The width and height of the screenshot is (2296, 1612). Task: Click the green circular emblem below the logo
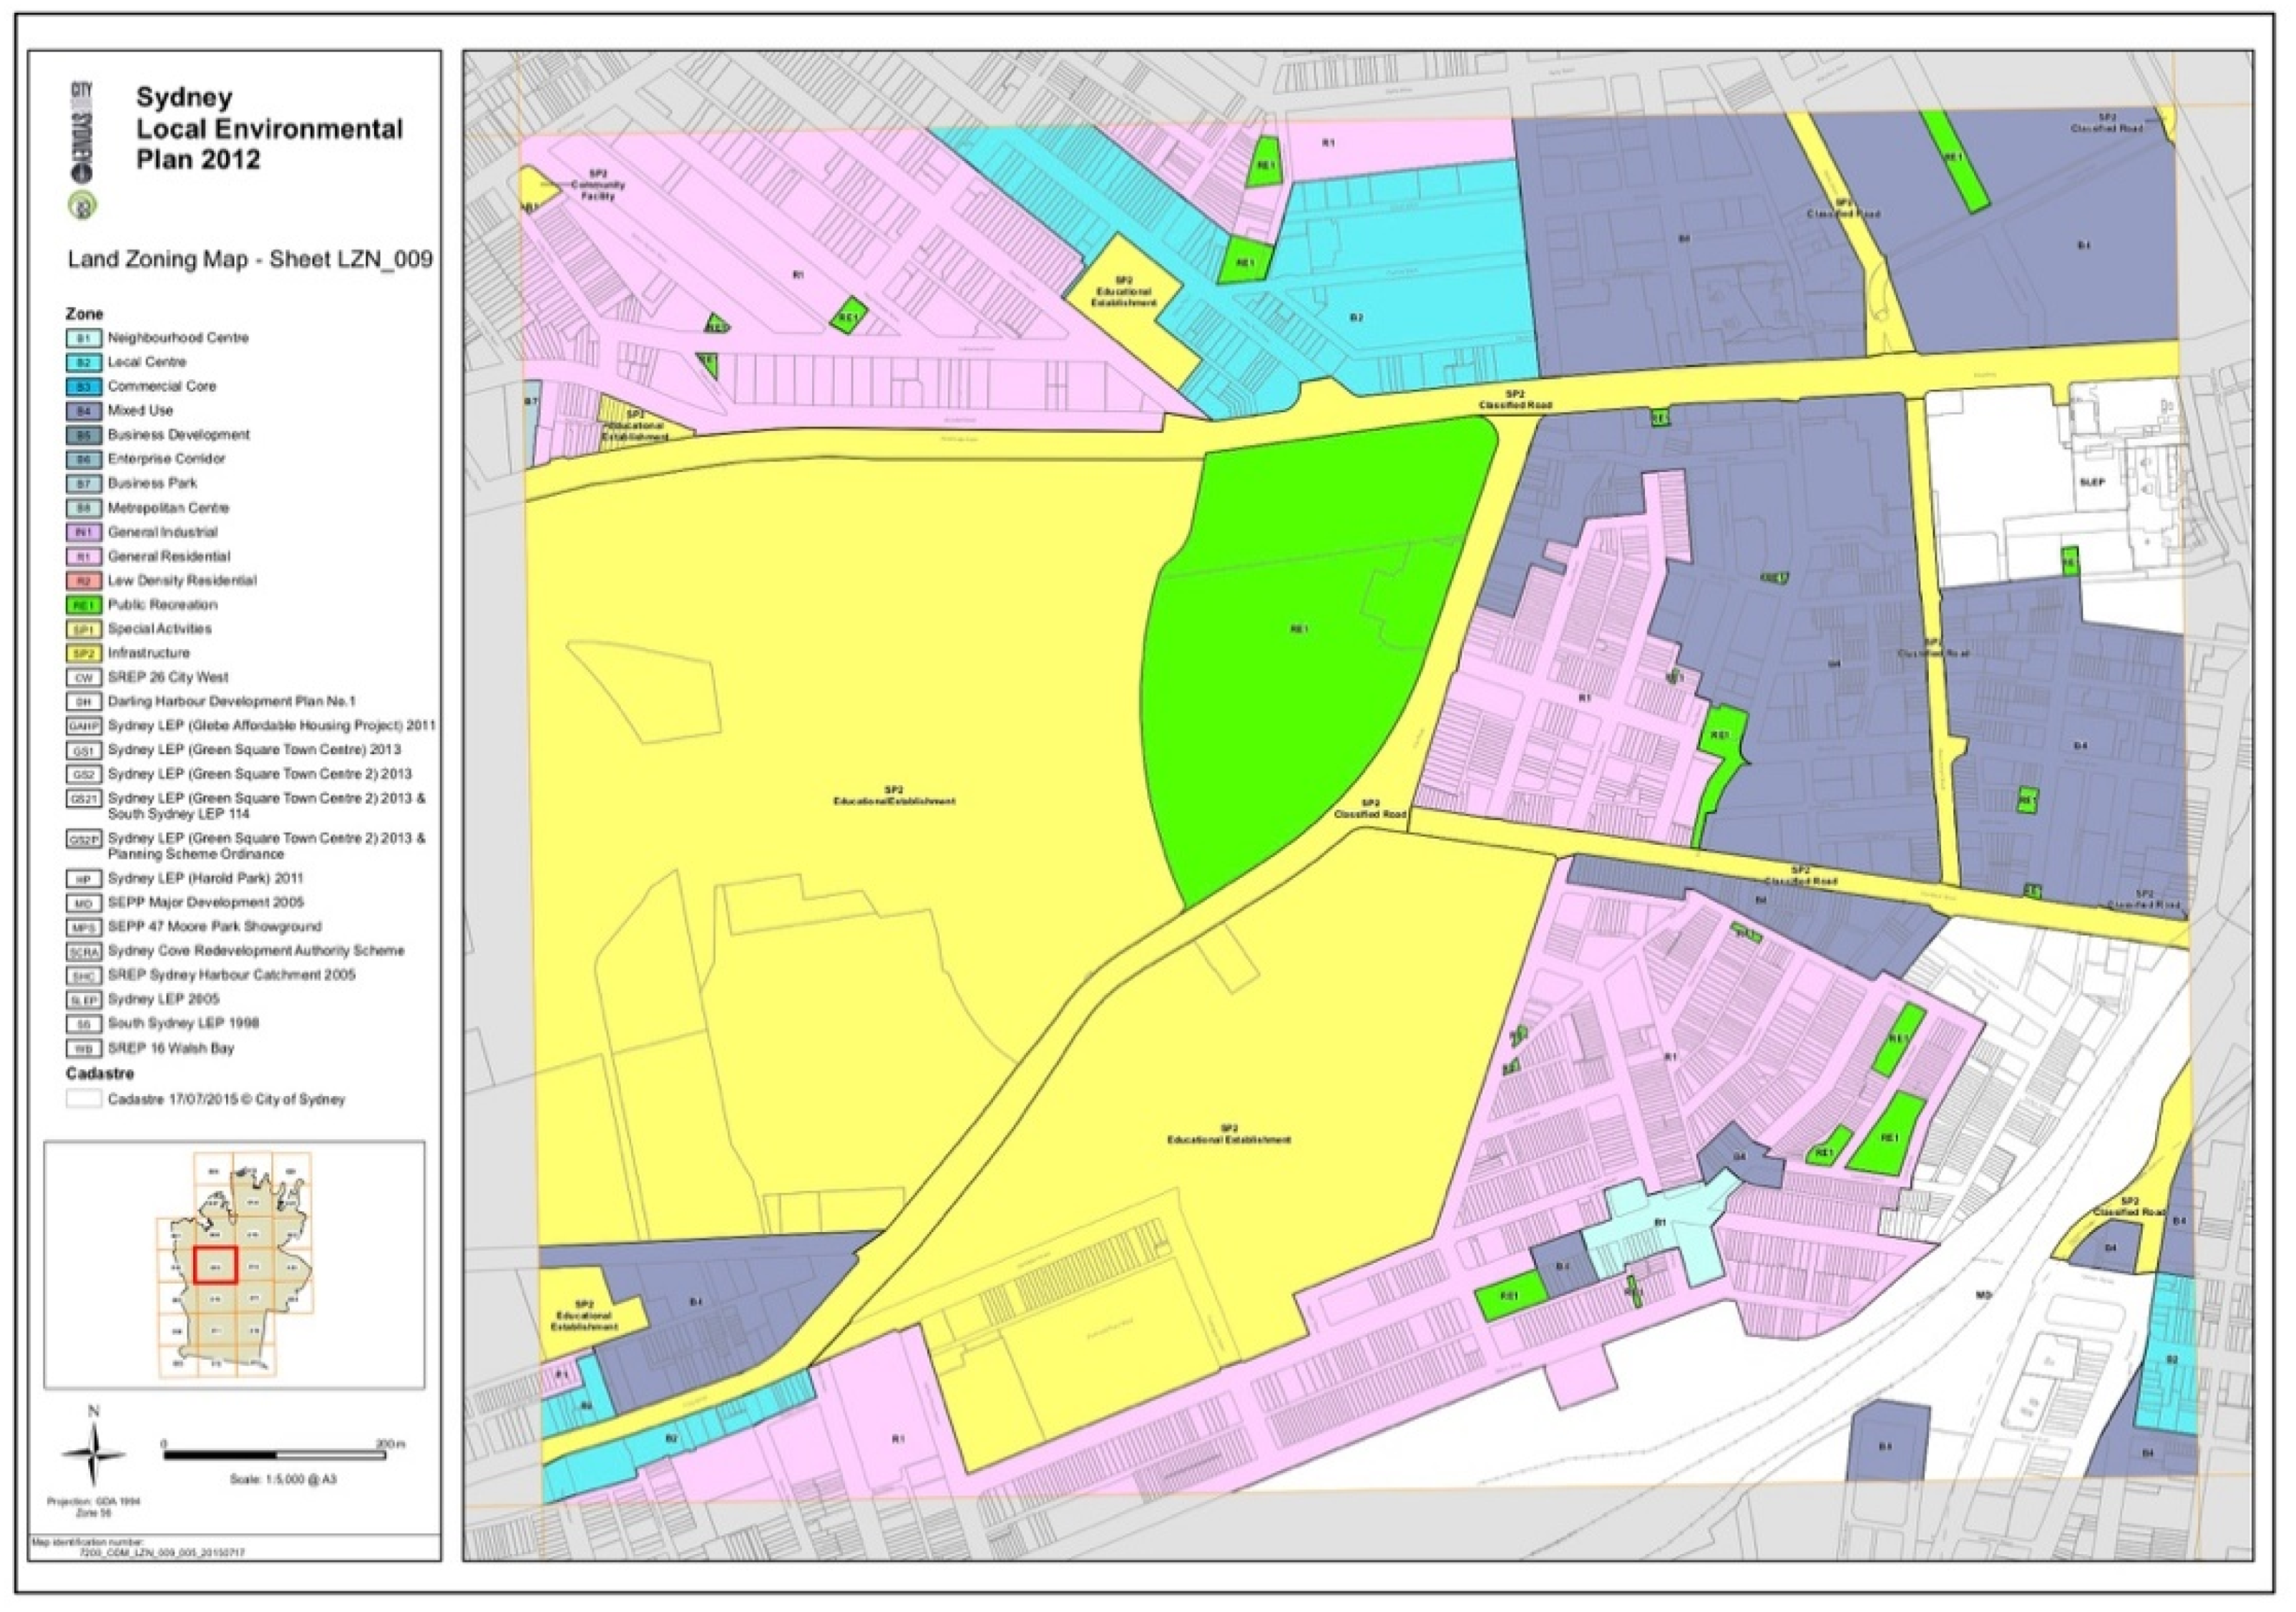(x=83, y=207)
